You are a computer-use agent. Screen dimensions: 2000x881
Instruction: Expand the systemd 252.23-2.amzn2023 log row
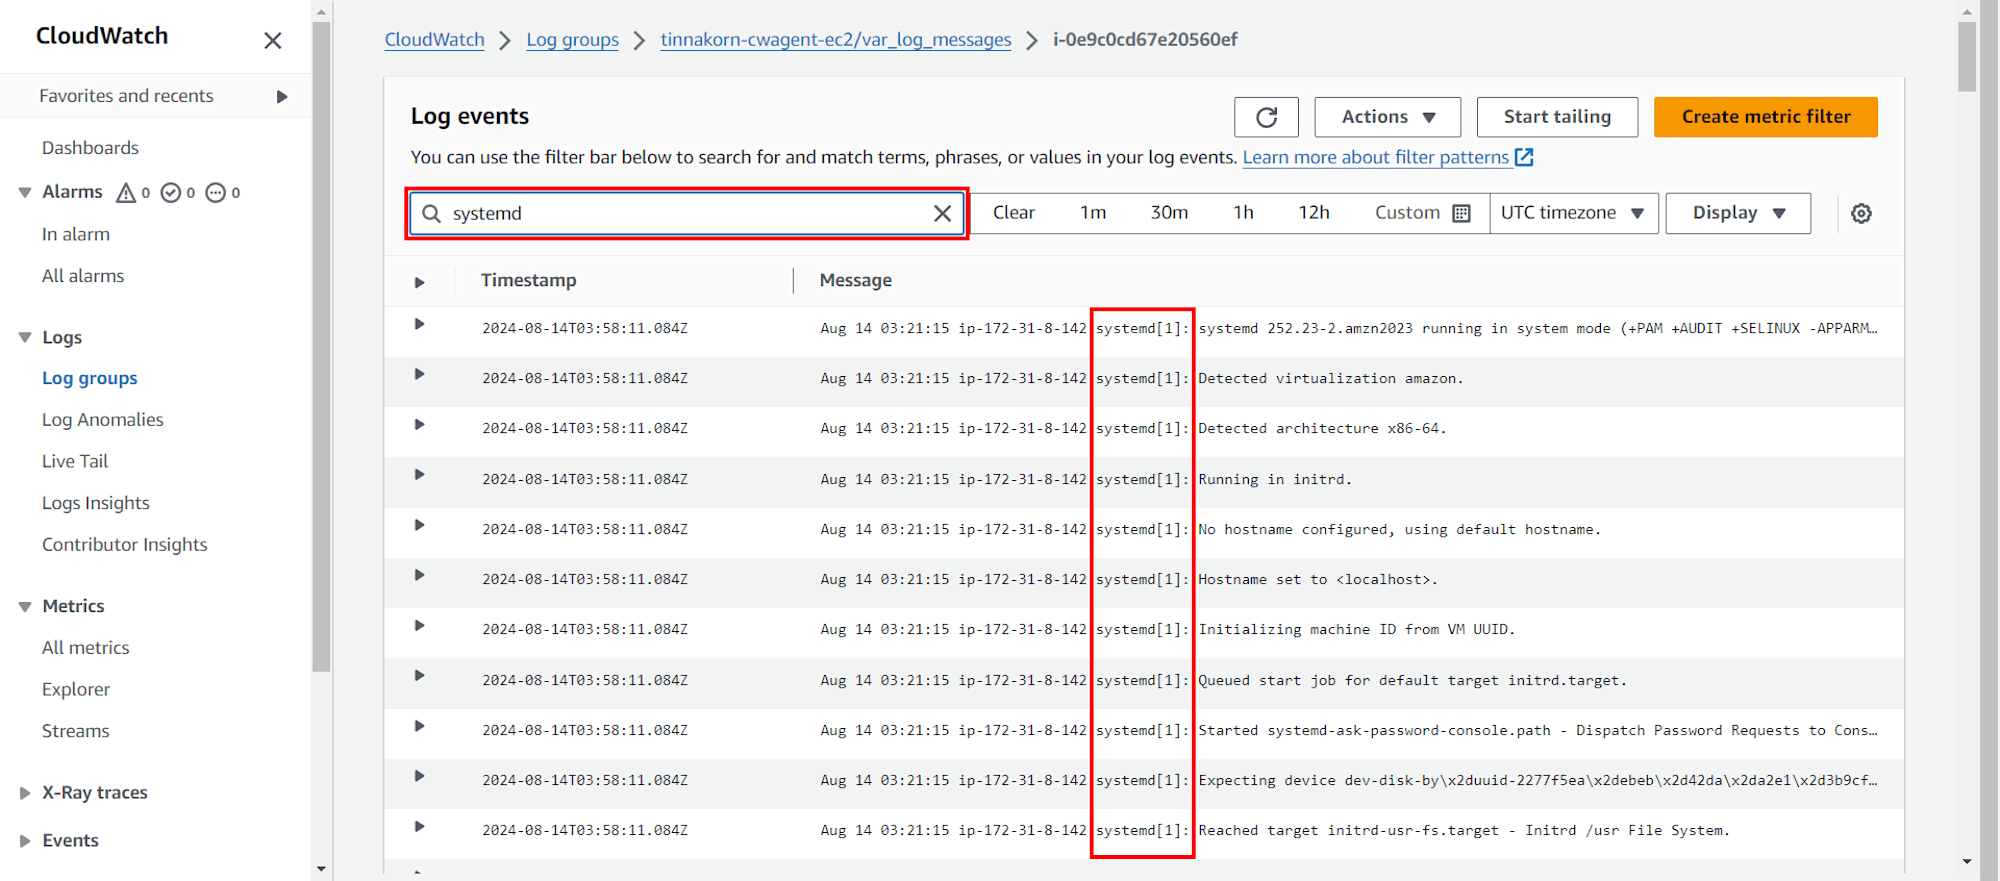click(420, 324)
